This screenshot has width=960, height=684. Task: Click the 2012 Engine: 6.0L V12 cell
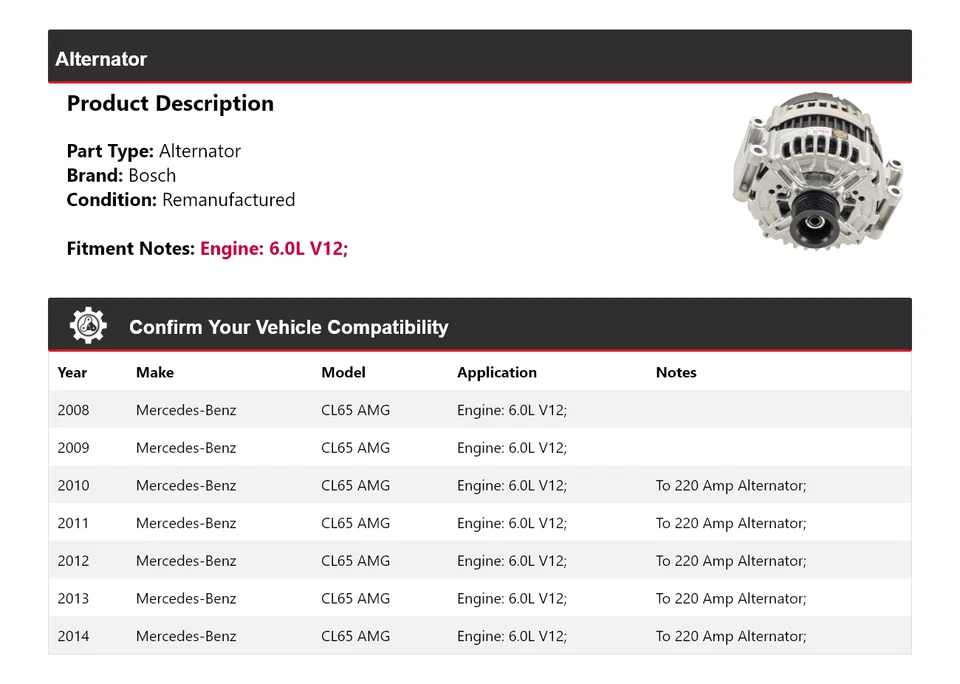(511, 561)
